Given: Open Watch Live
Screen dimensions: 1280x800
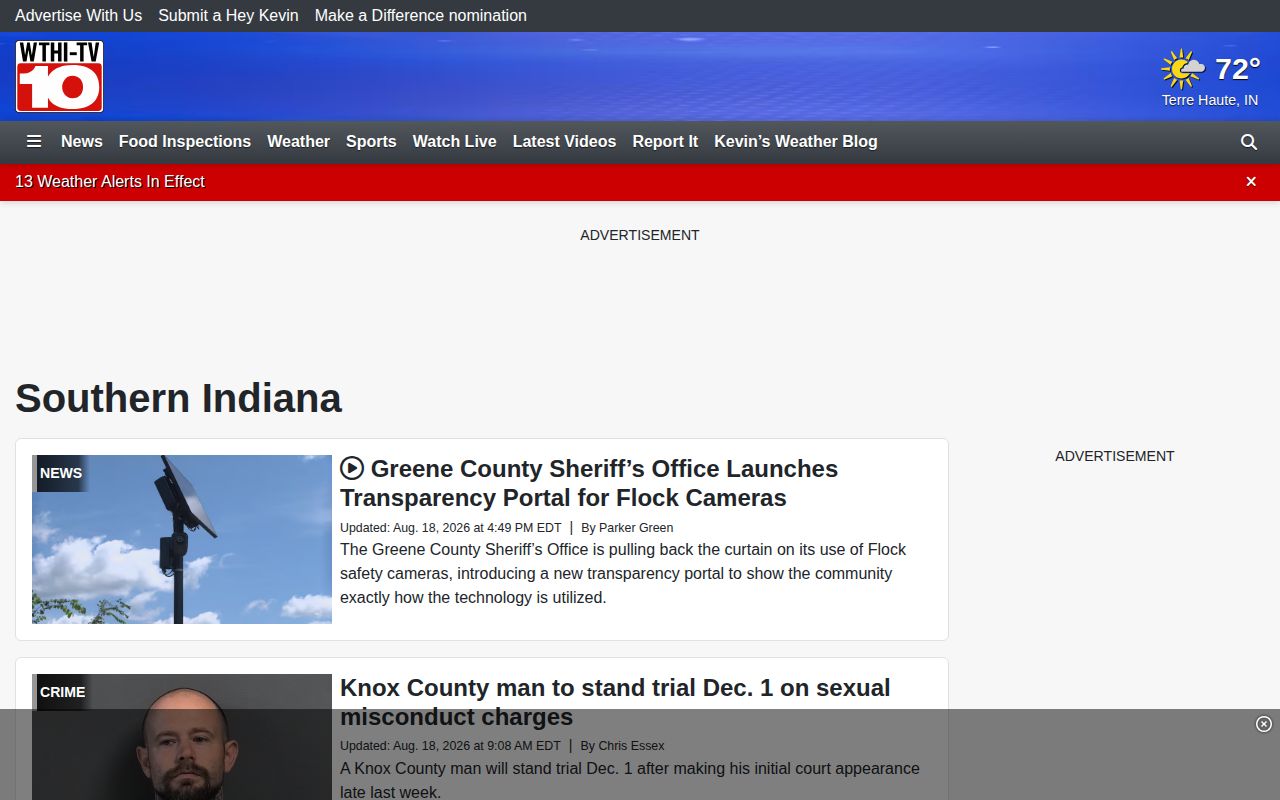Looking at the screenshot, I should (455, 142).
